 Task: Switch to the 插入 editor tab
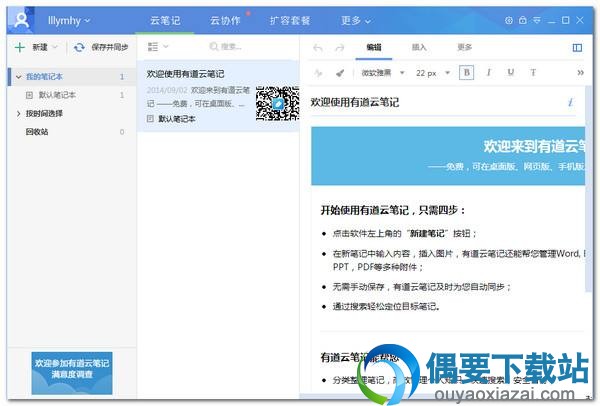(x=419, y=47)
